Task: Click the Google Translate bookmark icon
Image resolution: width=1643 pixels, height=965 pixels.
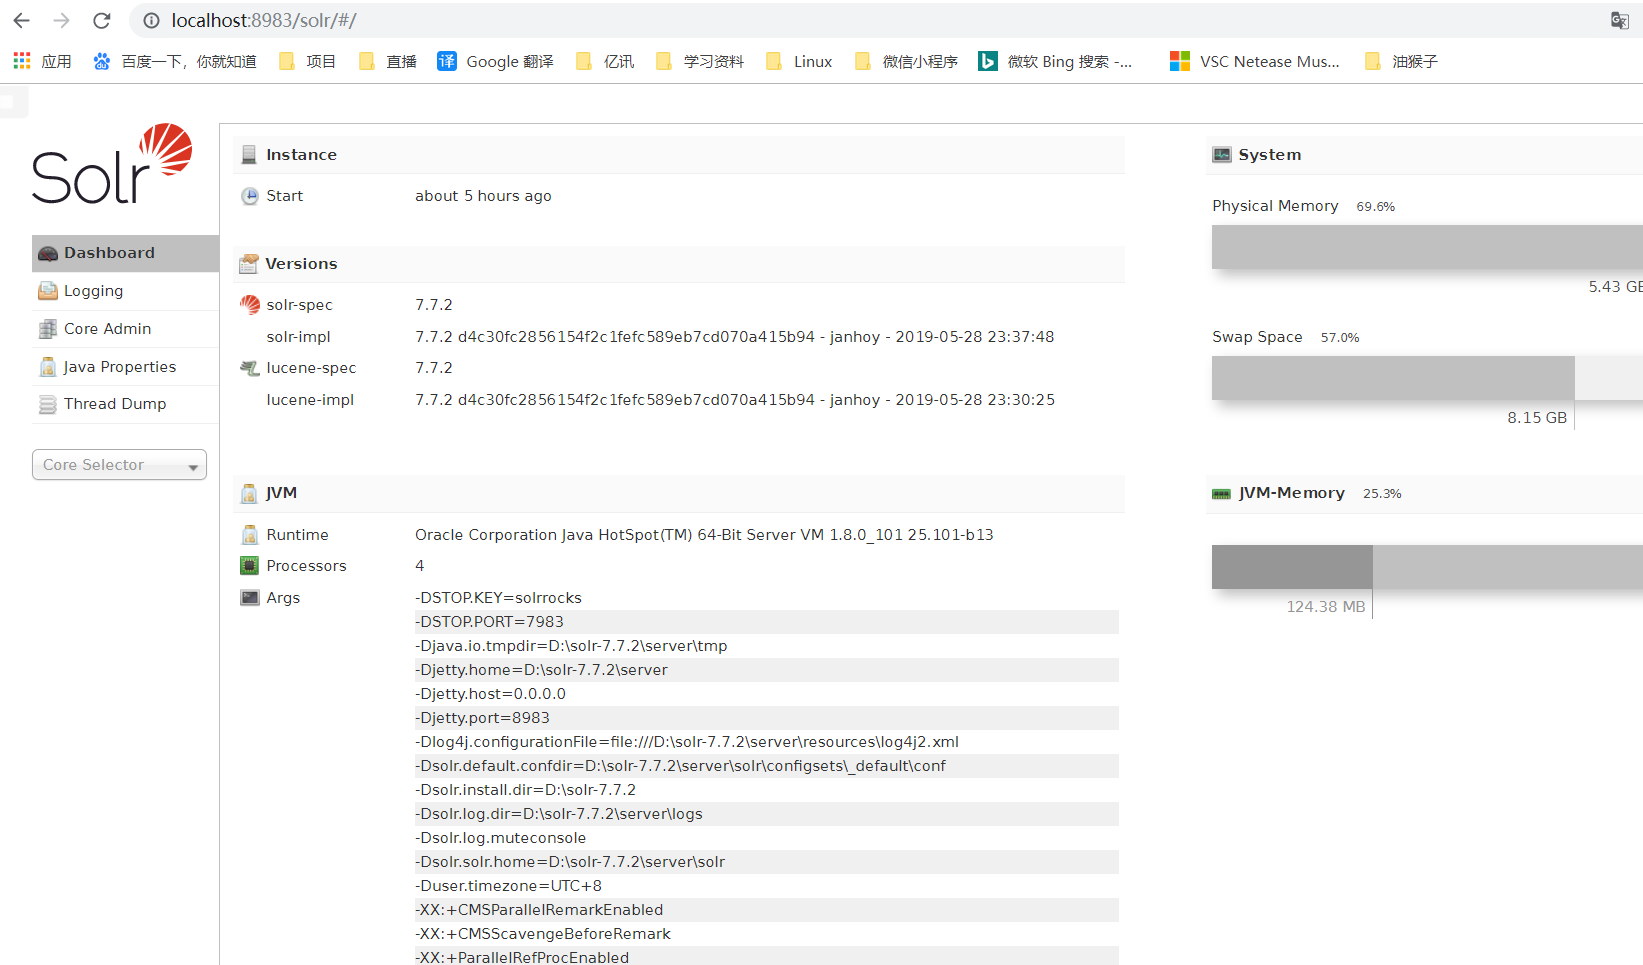Action: tap(447, 61)
